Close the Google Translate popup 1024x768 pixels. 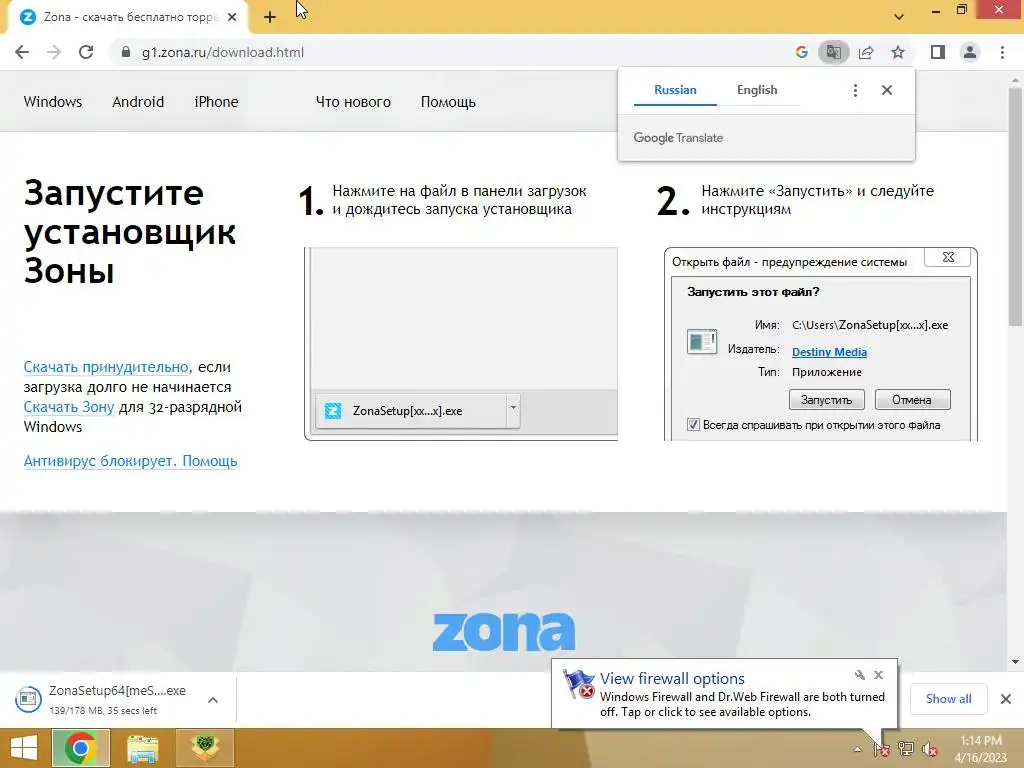coord(886,90)
